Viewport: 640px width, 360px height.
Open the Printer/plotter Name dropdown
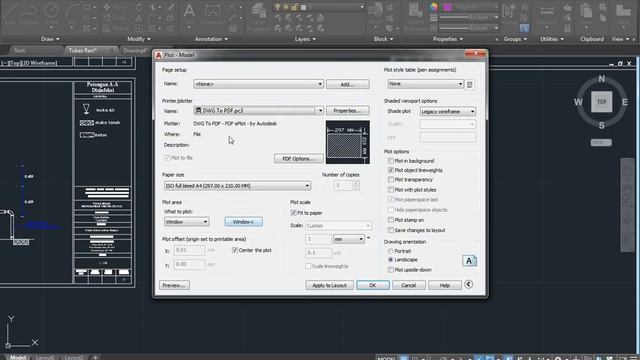point(258,111)
